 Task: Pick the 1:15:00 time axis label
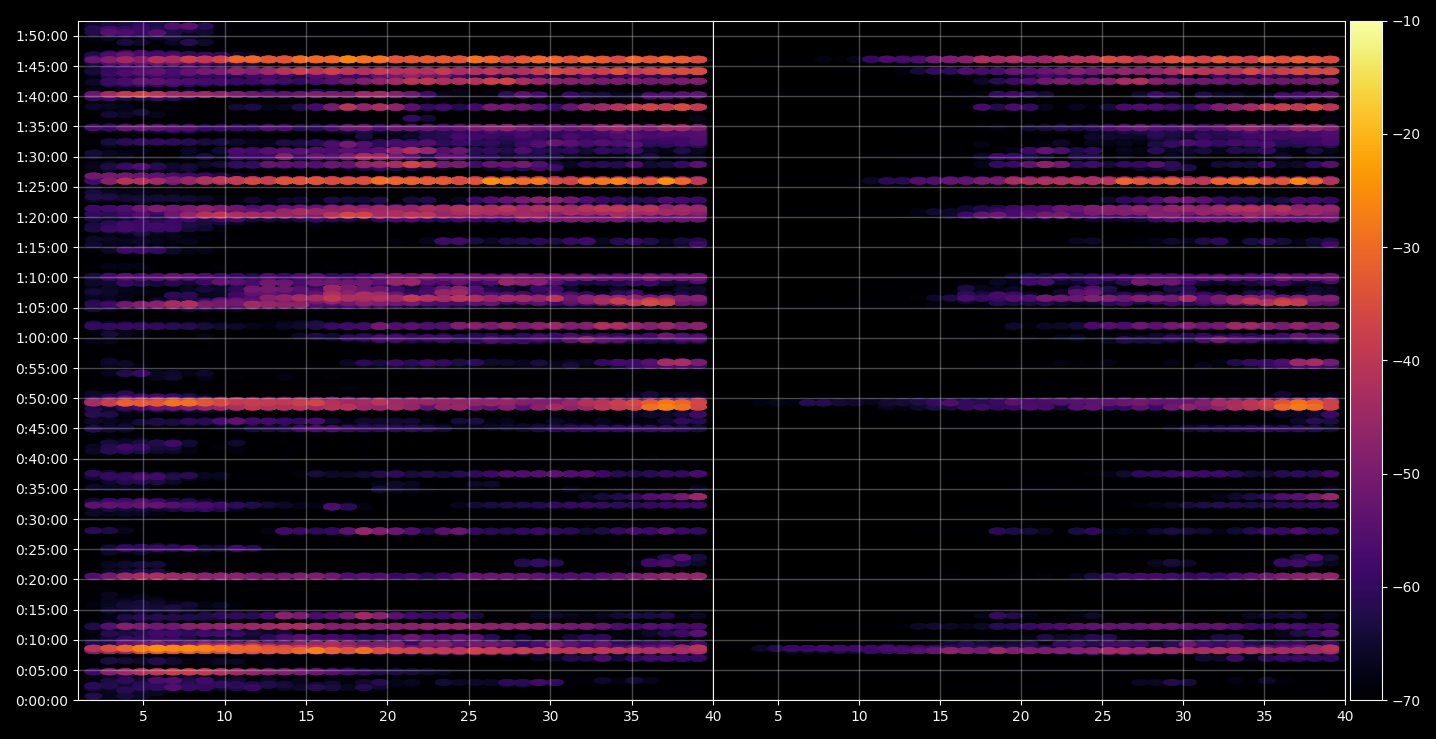42,248
